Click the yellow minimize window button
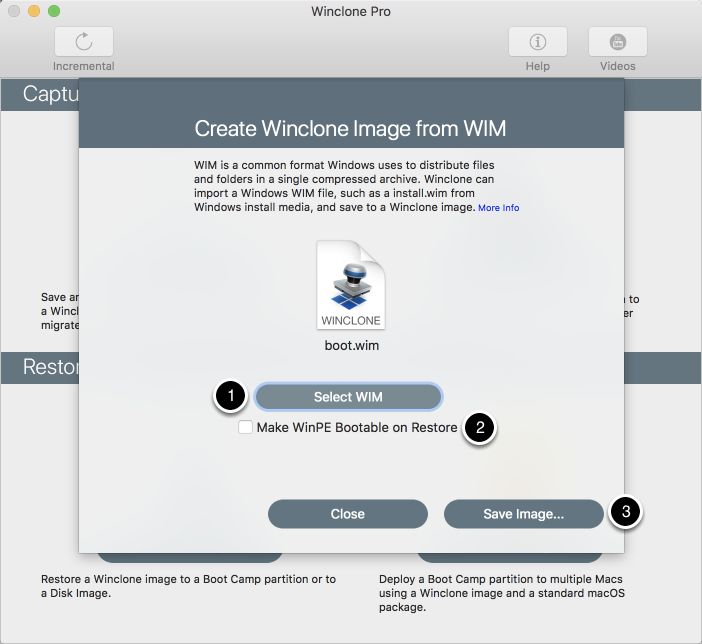This screenshot has width=702, height=644. click(x=34, y=11)
